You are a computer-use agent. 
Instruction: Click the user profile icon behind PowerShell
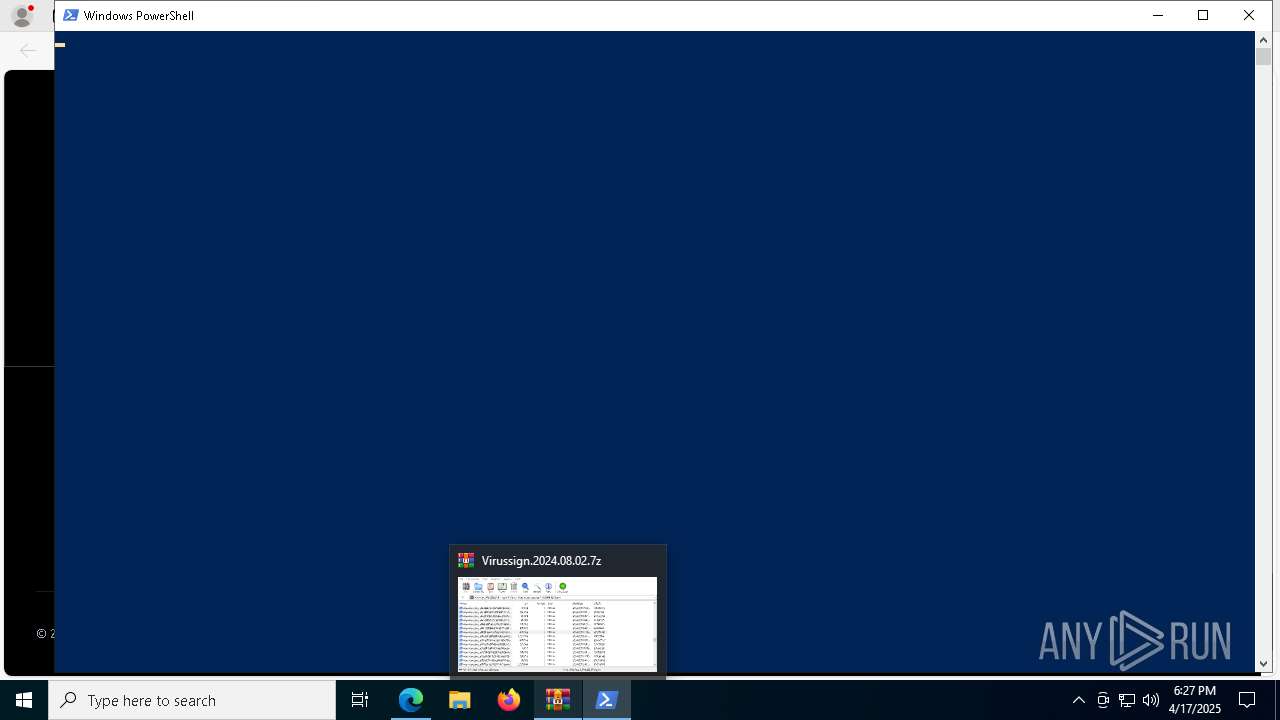[x=22, y=15]
